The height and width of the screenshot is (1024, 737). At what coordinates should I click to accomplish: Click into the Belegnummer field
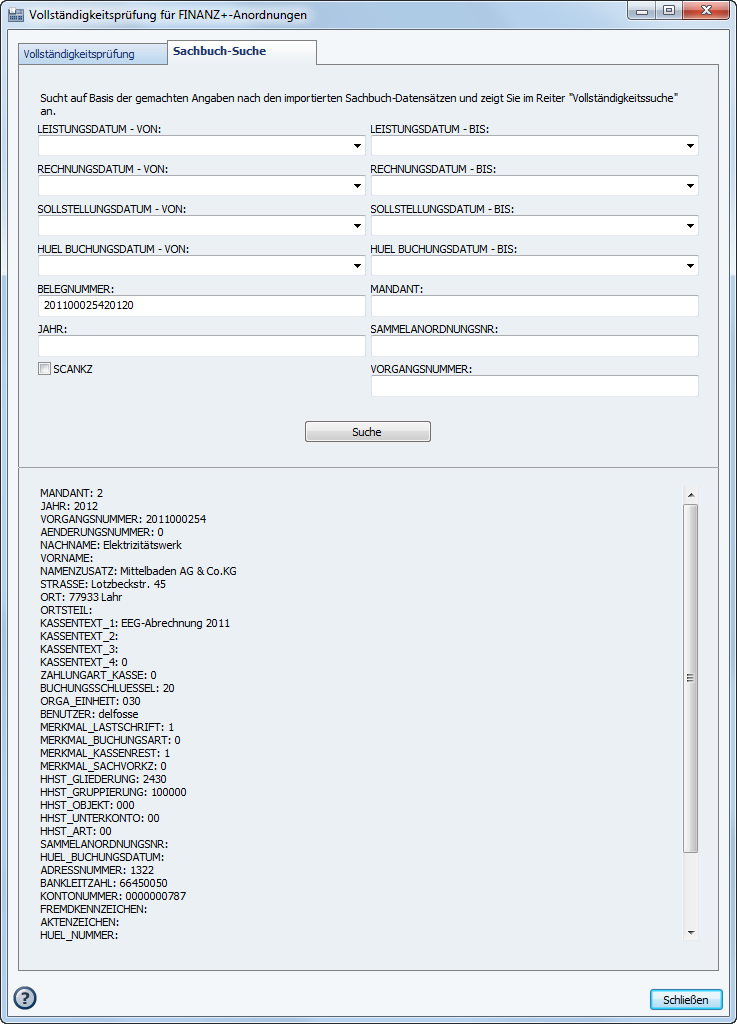click(x=202, y=306)
